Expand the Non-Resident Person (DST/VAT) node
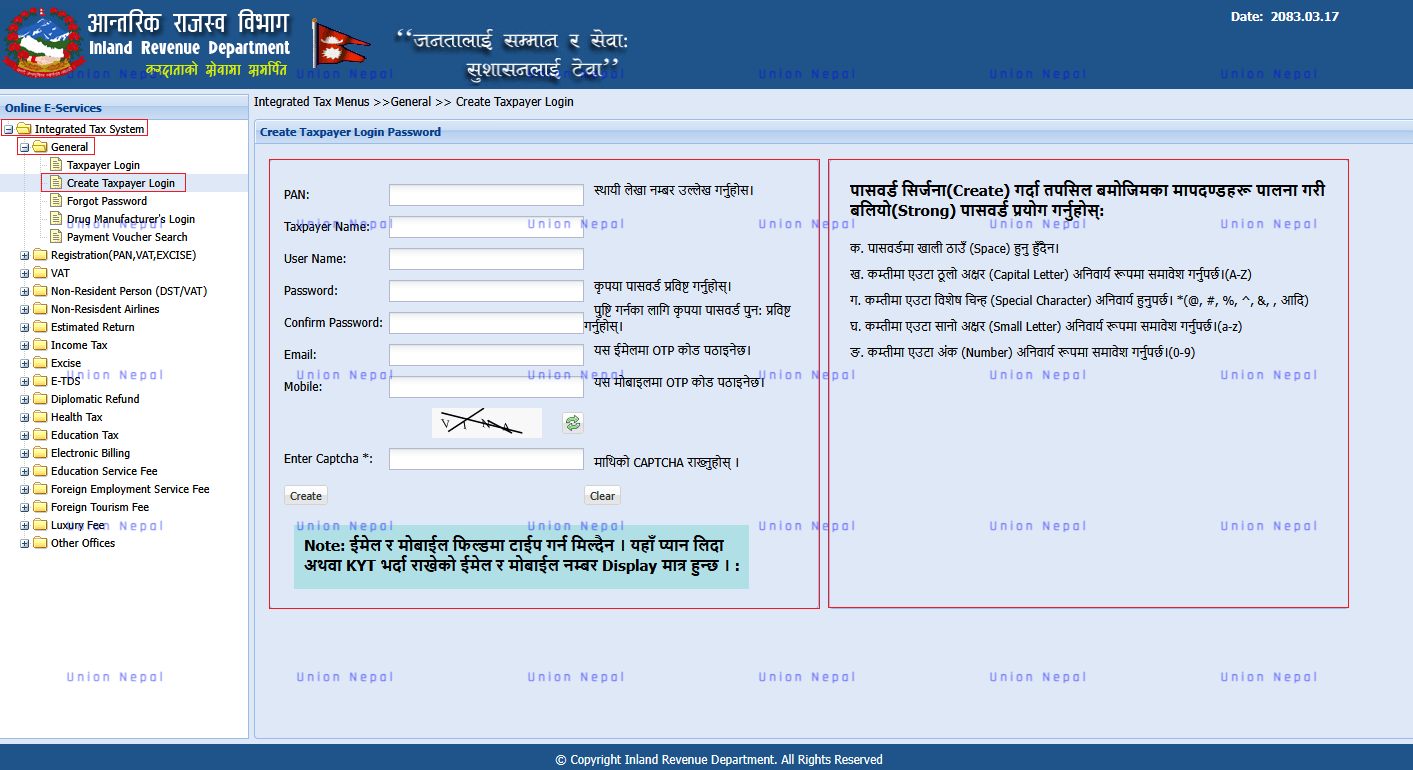Screen dimensions: 1413x770 click(x=25, y=291)
